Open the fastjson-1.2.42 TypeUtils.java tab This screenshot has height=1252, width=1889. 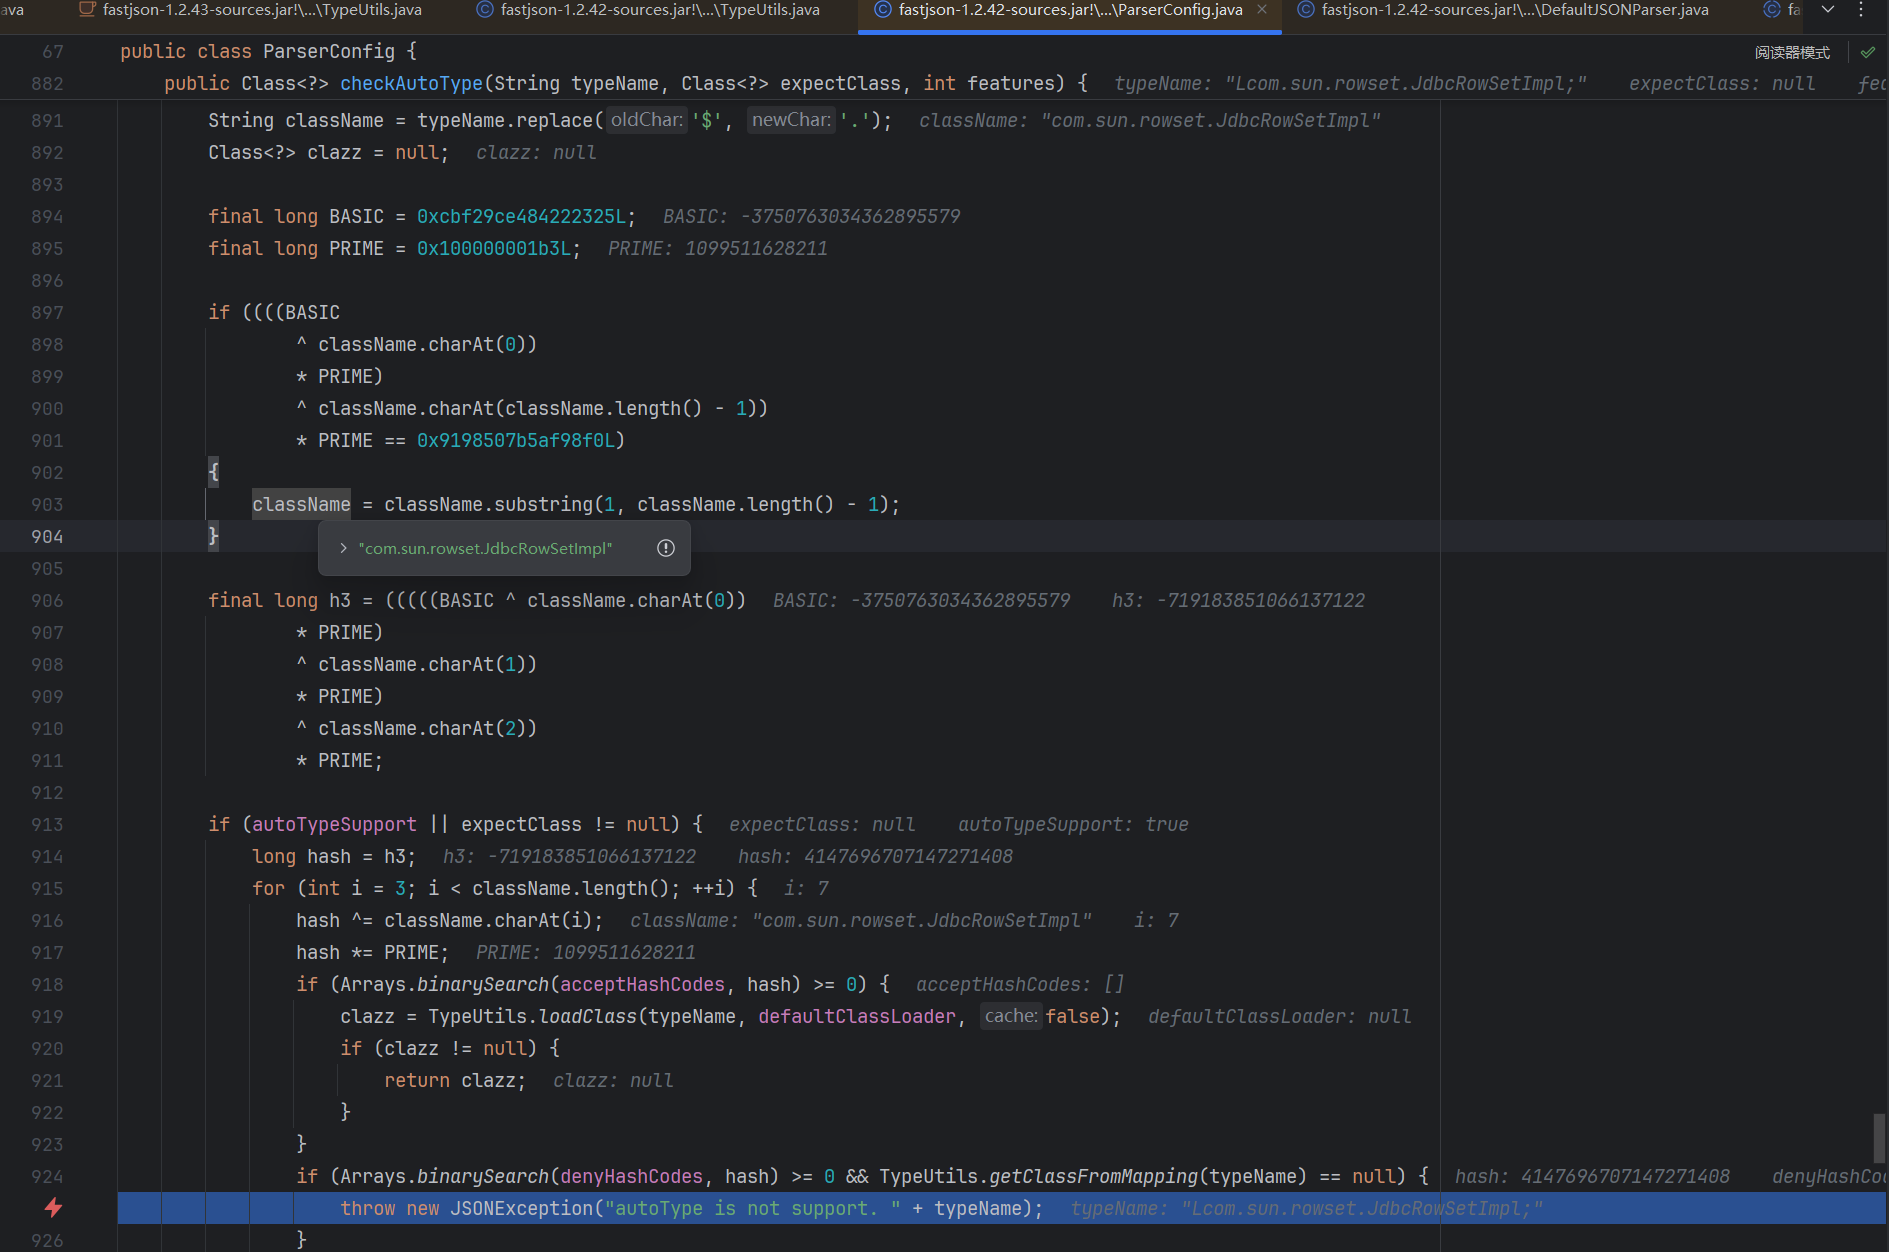pyautogui.click(x=659, y=10)
